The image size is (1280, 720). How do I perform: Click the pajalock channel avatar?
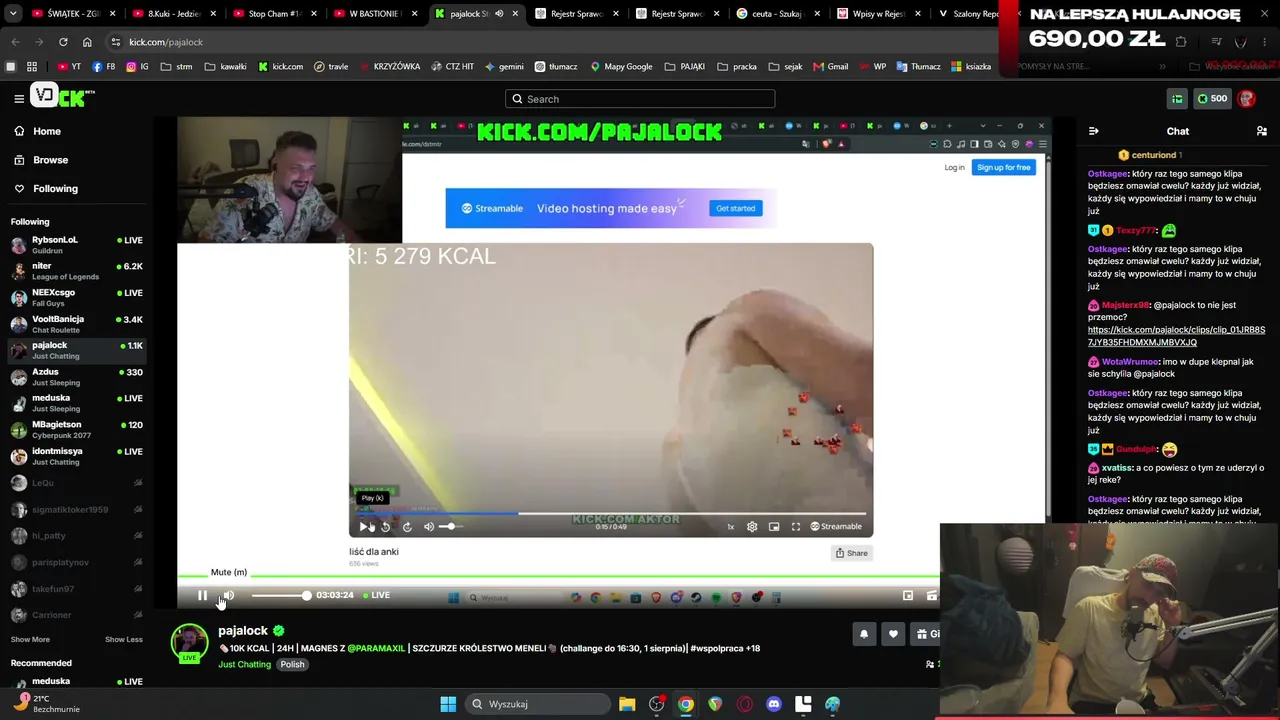189,643
